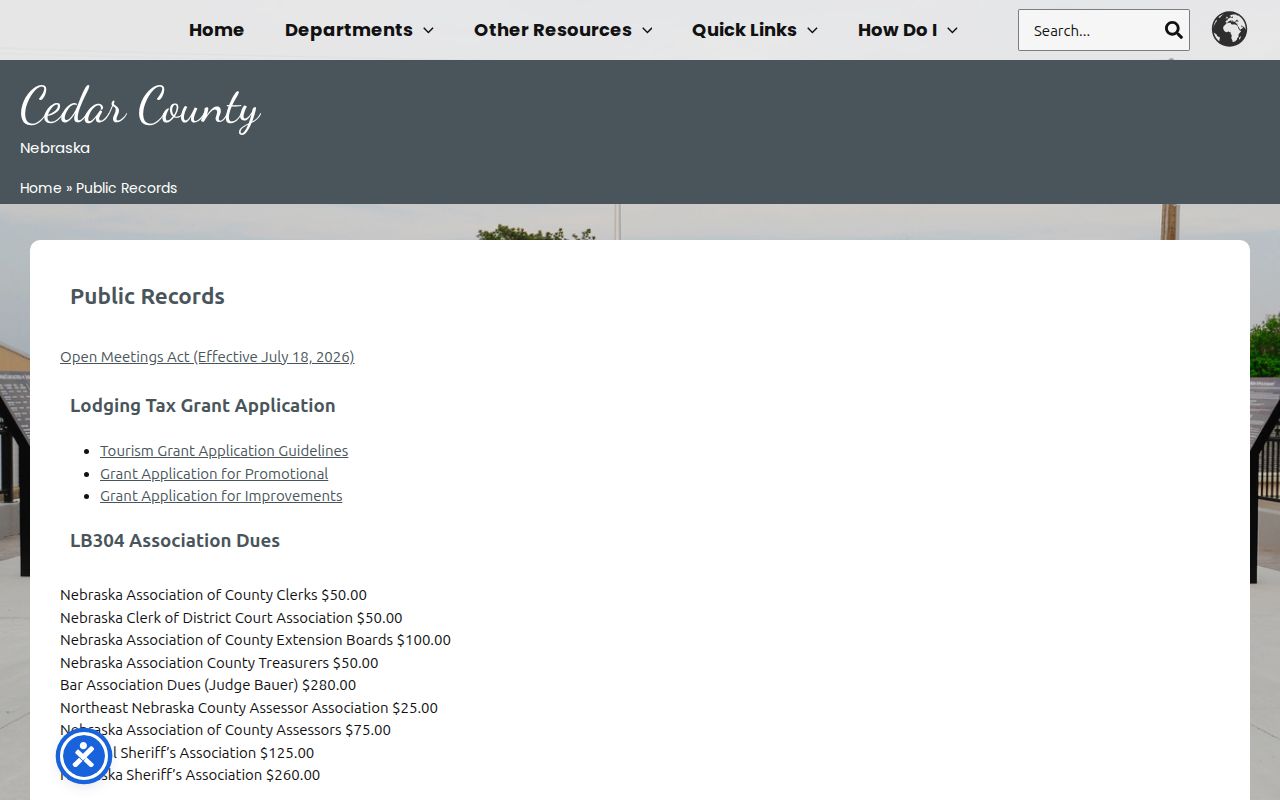The height and width of the screenshot is (800, 1280).
Task: Select Nebraska Clerk of District Court Association line
Action: point(231,618)
